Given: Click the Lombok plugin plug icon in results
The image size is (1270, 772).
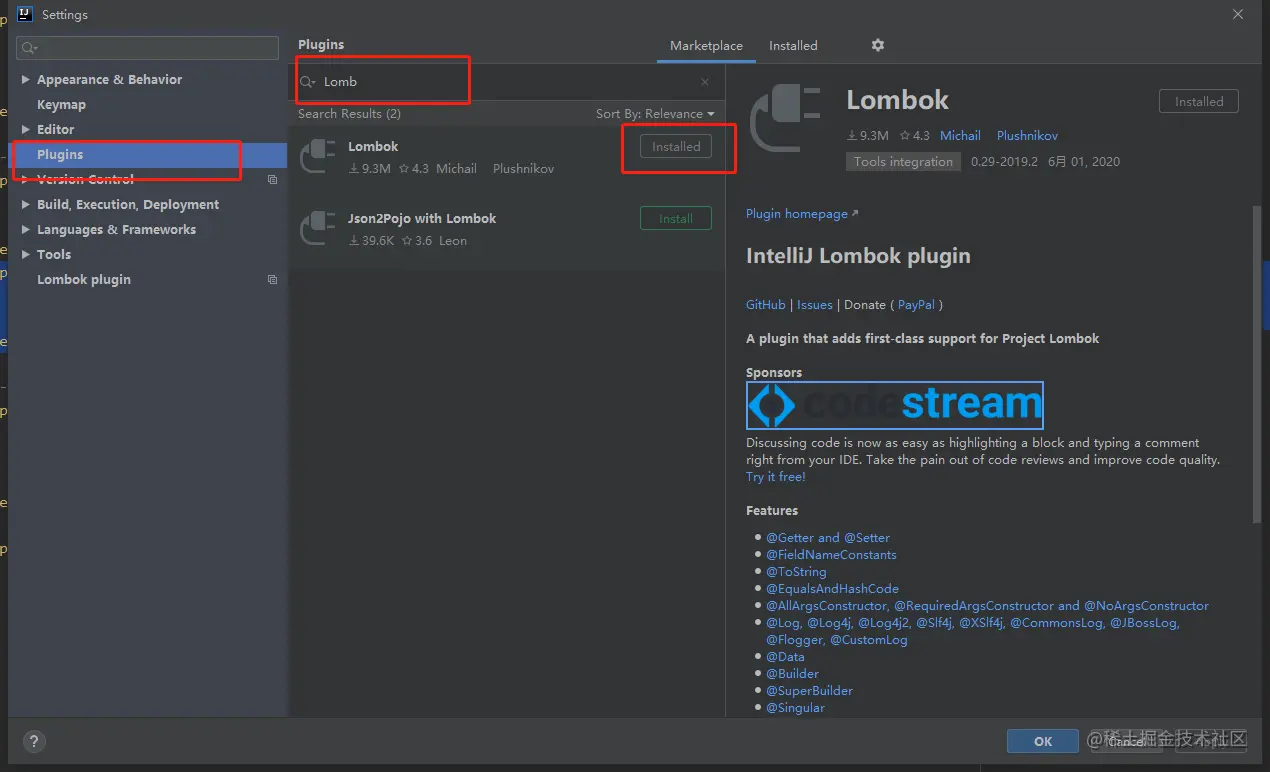Looking at the screenshot, I should pyautogui.click(x=318, y=157).
